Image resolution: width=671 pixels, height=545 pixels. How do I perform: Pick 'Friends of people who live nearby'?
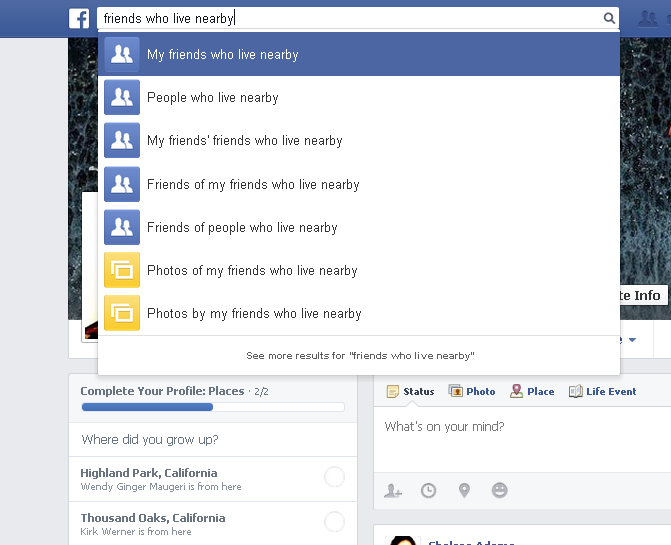point(359,227)
